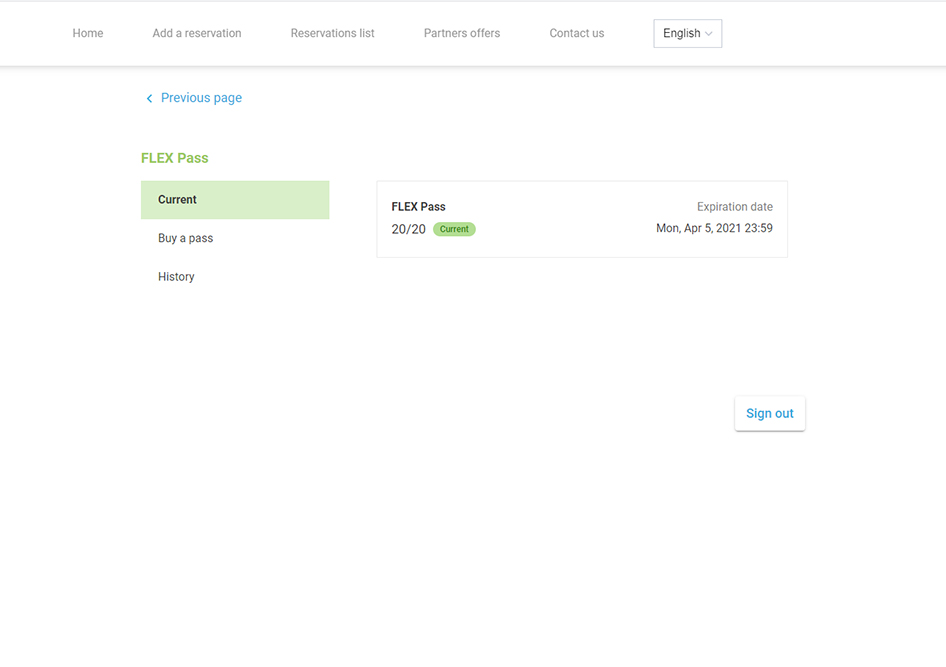Click the expiration date Mon, Apr 5, 2021 23:59
Image resolution: width=946 pixels, height=667 pixels.
click(714, 228)
